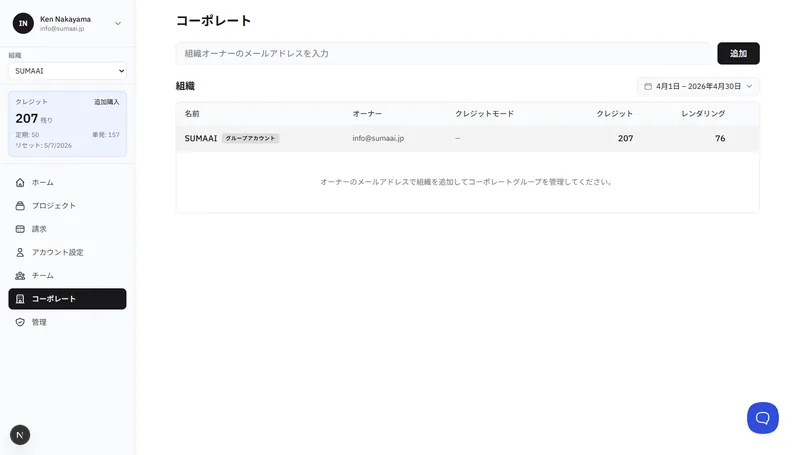Open the chat support bubble
Viewport: 800px width, 455px height.
[x=763, y=418]
